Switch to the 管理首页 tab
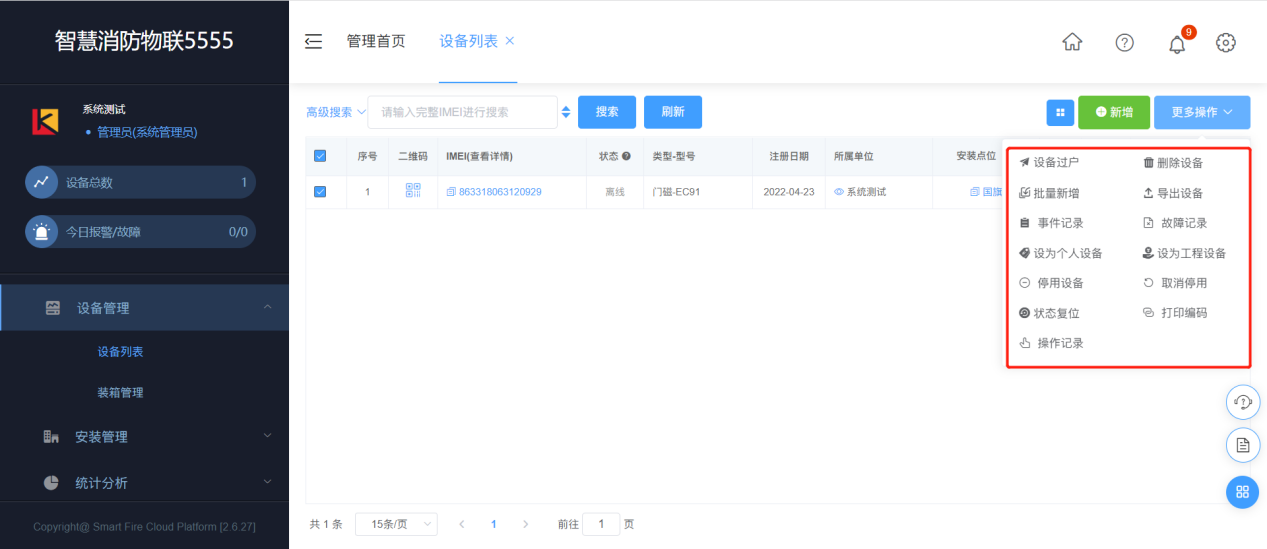The image size is (1267, 549). [376, 41]
